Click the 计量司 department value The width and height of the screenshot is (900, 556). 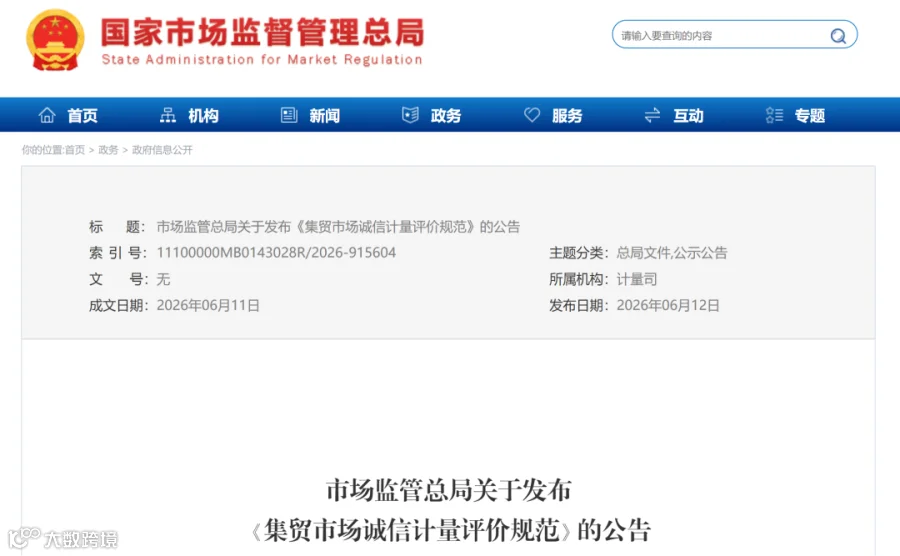637,279
